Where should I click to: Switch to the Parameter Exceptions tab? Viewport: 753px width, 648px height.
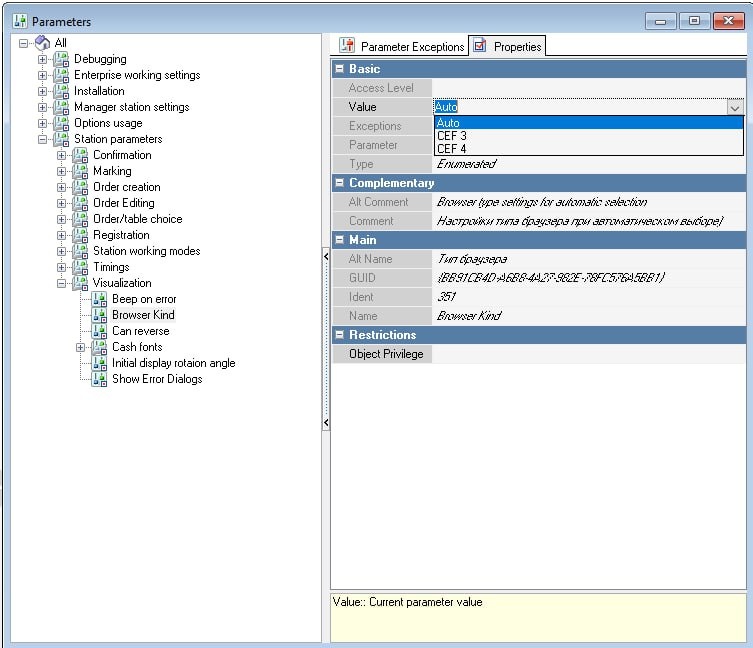[x=402, y=46]
